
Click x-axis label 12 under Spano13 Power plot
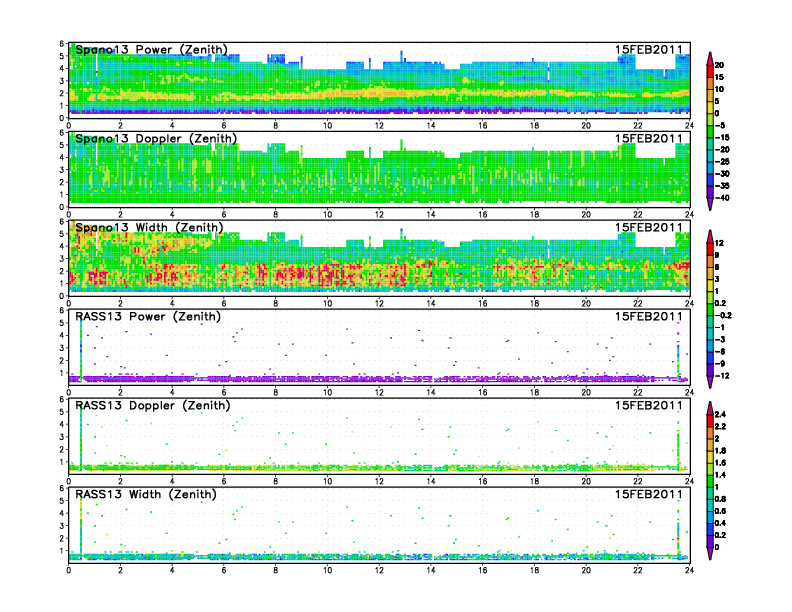pyautogui.click(x=379, y=126)
